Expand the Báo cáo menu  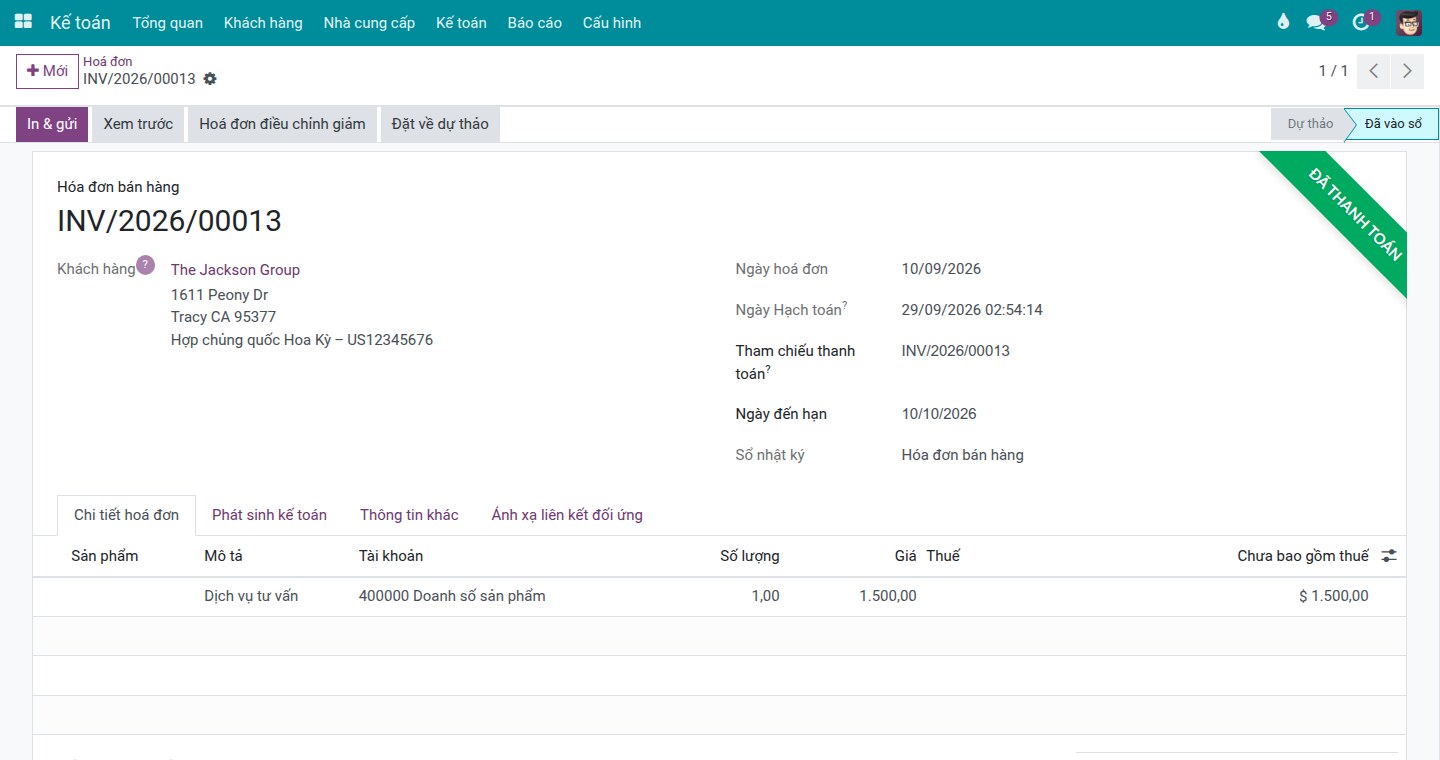click(535, 22)
